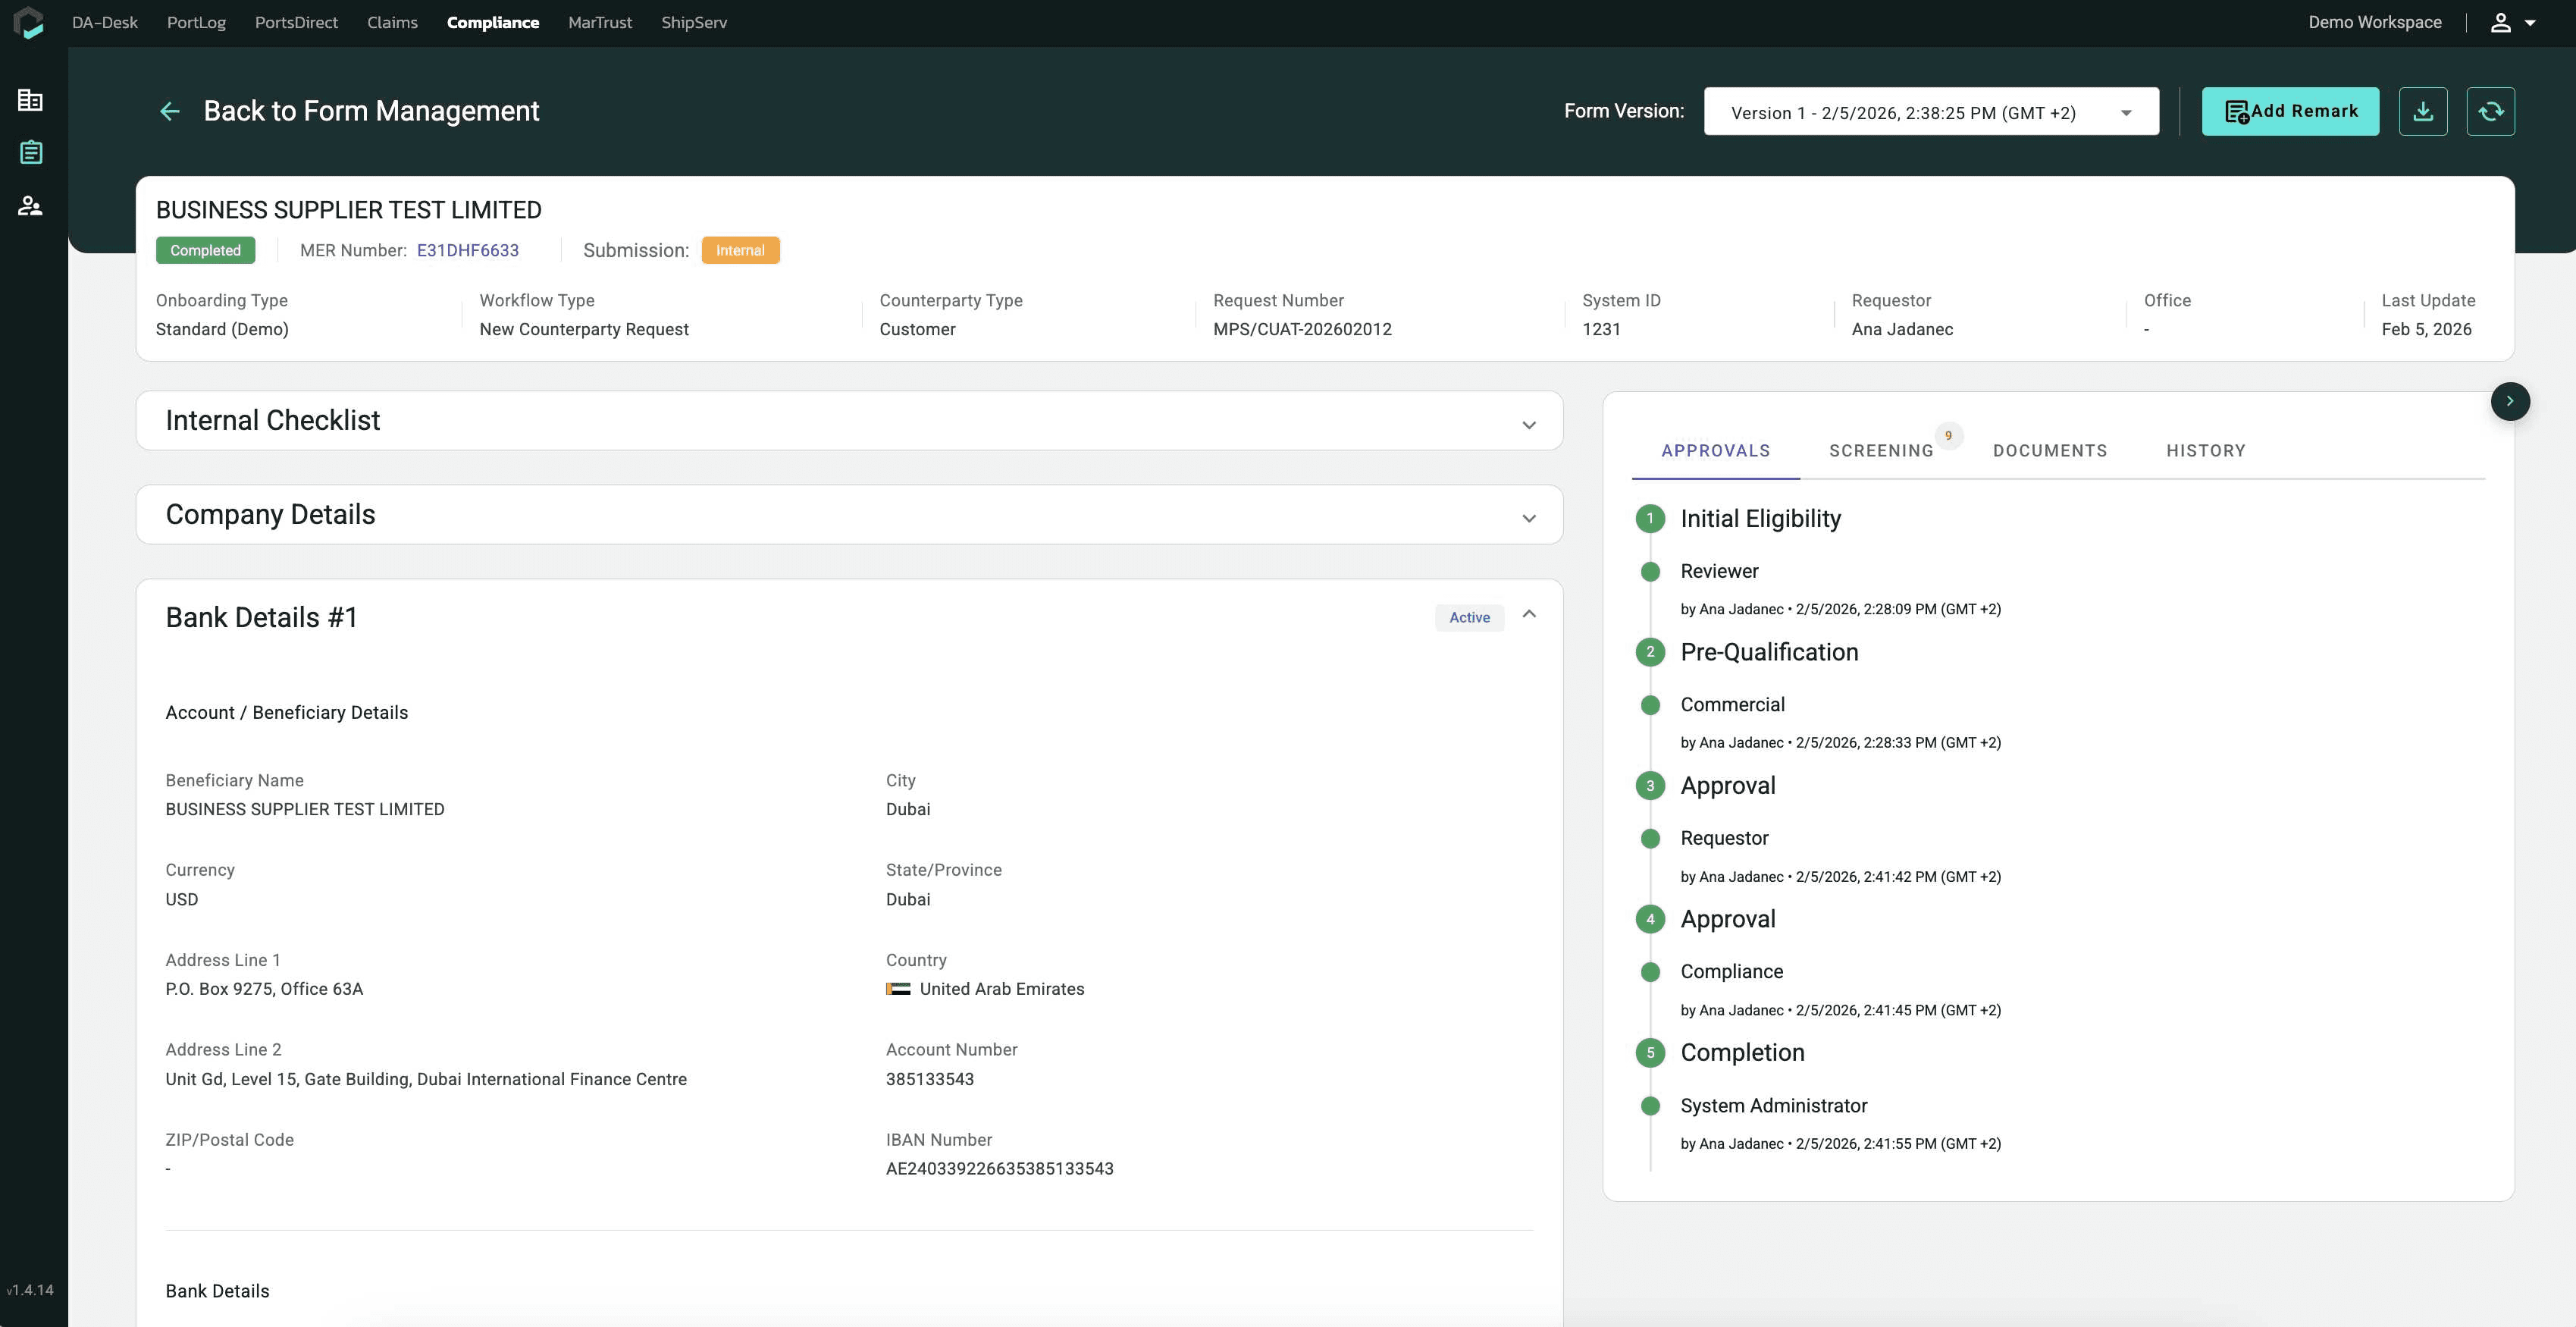Collapse the Bank Details #1 section
Image resolution: width=2576 pixels, height=1327 pixels.
[1528, 614]
